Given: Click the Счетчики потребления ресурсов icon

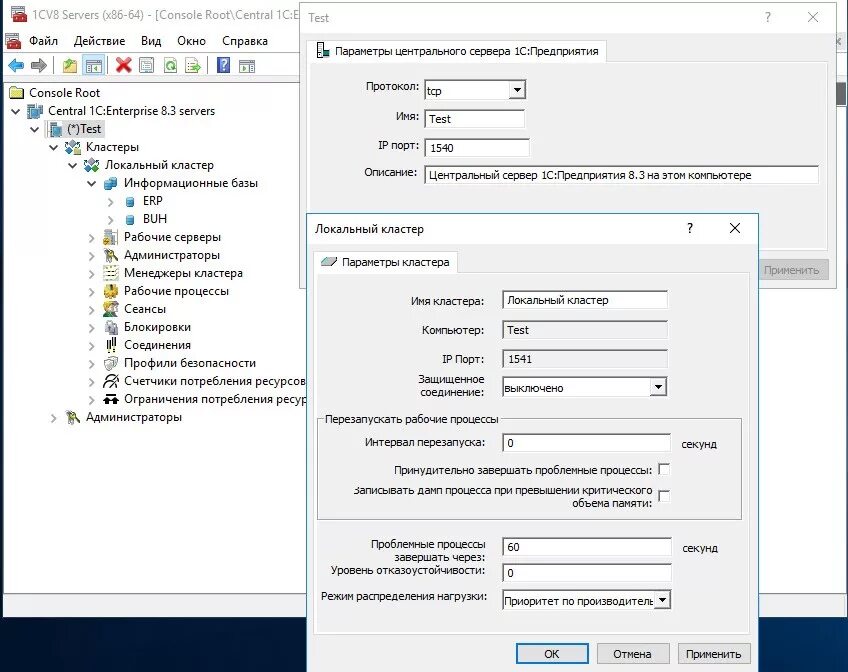Looking at the screenshot, I should pos(110,381).
